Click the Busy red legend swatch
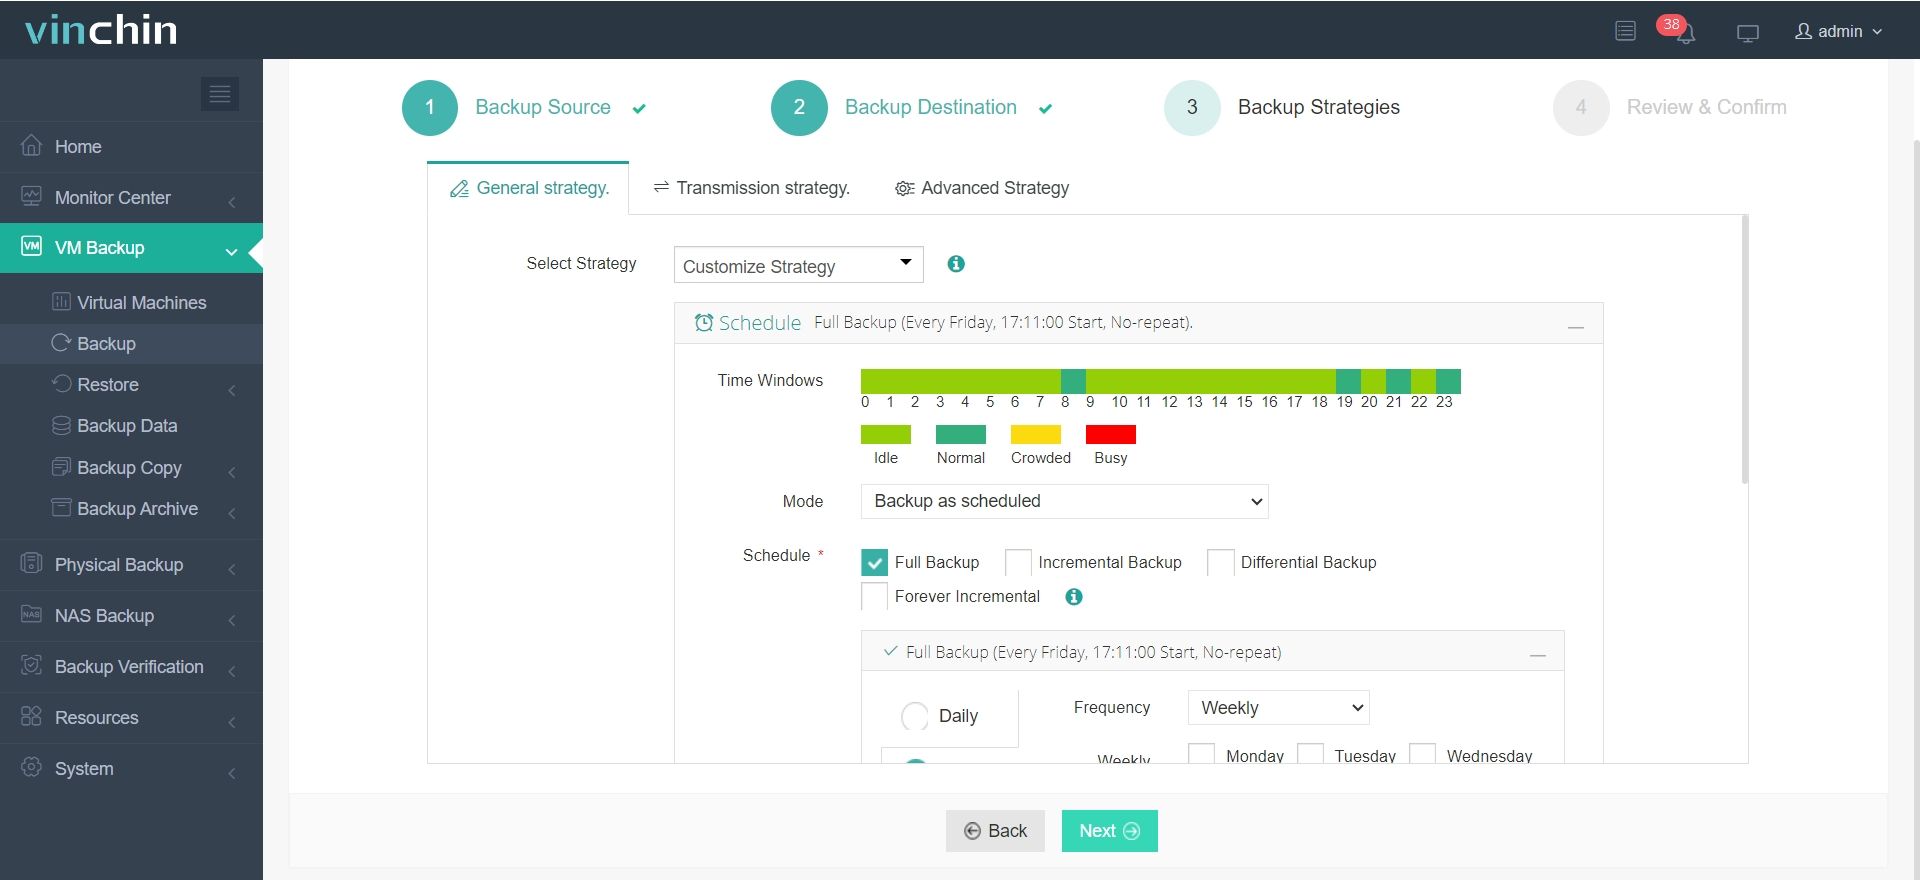This screenshot has height=880, width=1920. tap(1111, 434)
